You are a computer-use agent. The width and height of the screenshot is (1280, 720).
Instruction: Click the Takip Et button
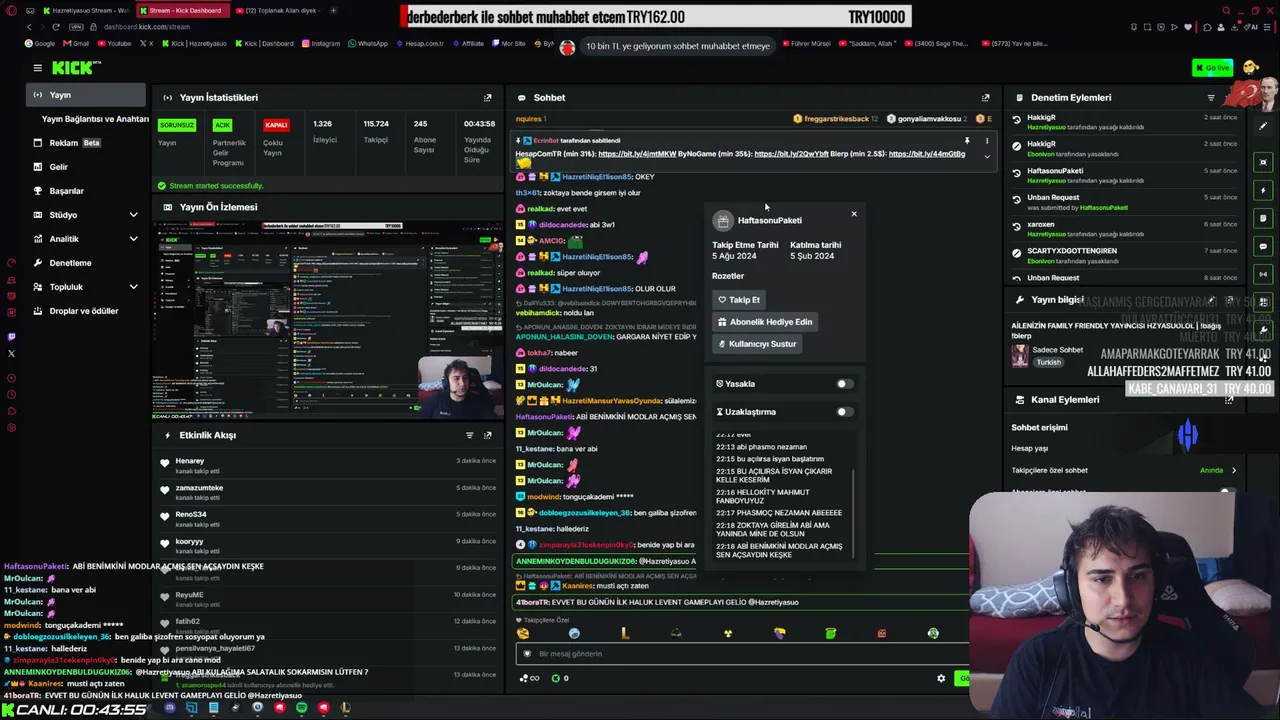(739, 300)
